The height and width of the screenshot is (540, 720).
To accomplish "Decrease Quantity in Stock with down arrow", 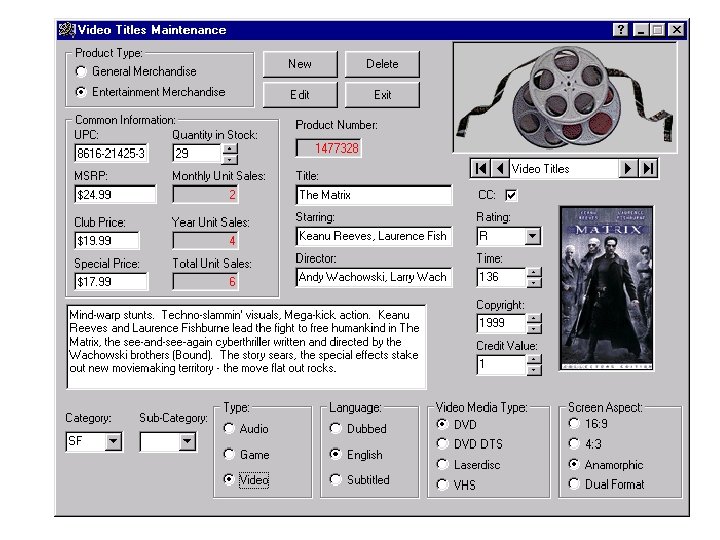I will [x=230, y=159].
